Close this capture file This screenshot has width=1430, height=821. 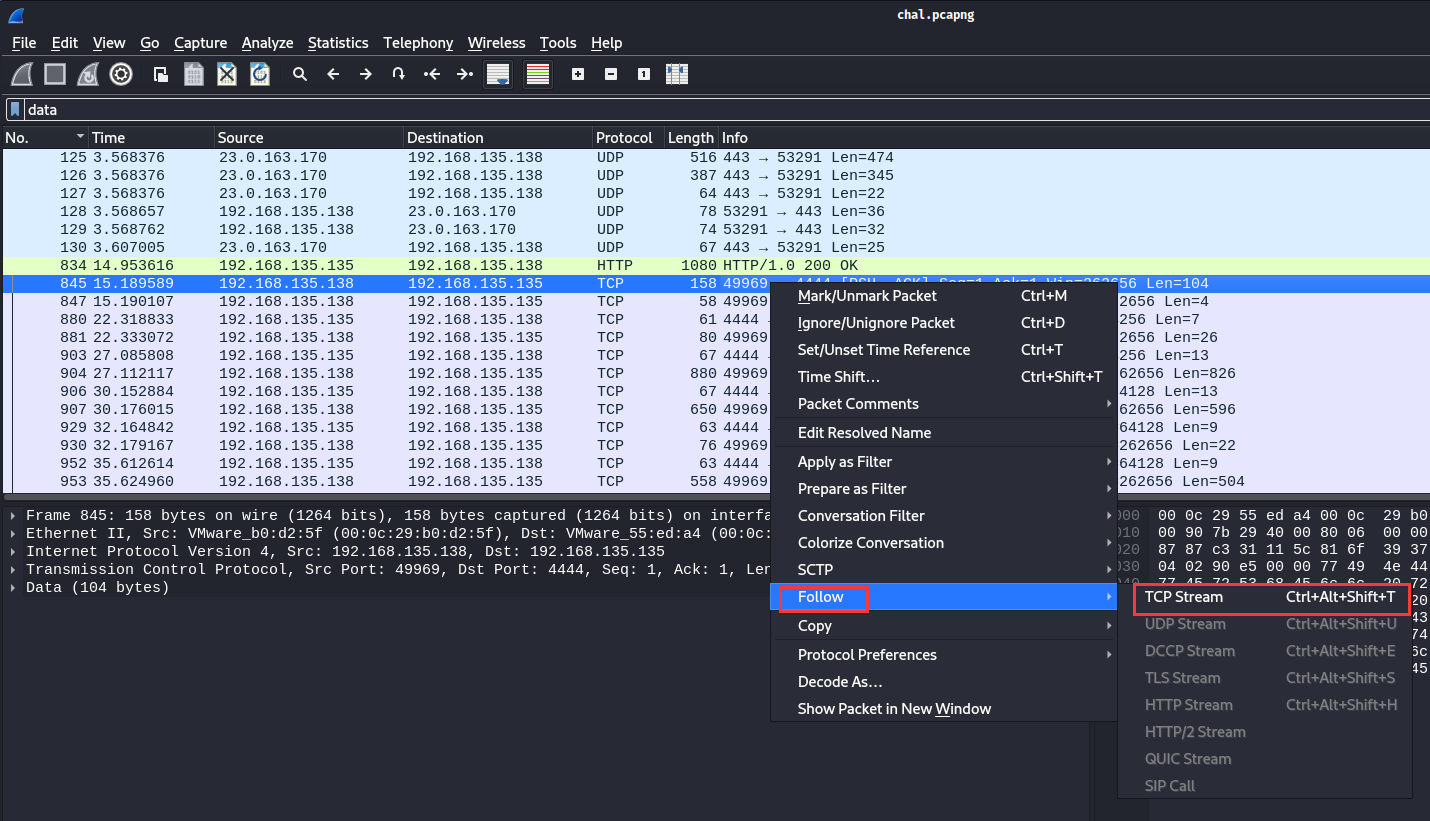[227, 74]
